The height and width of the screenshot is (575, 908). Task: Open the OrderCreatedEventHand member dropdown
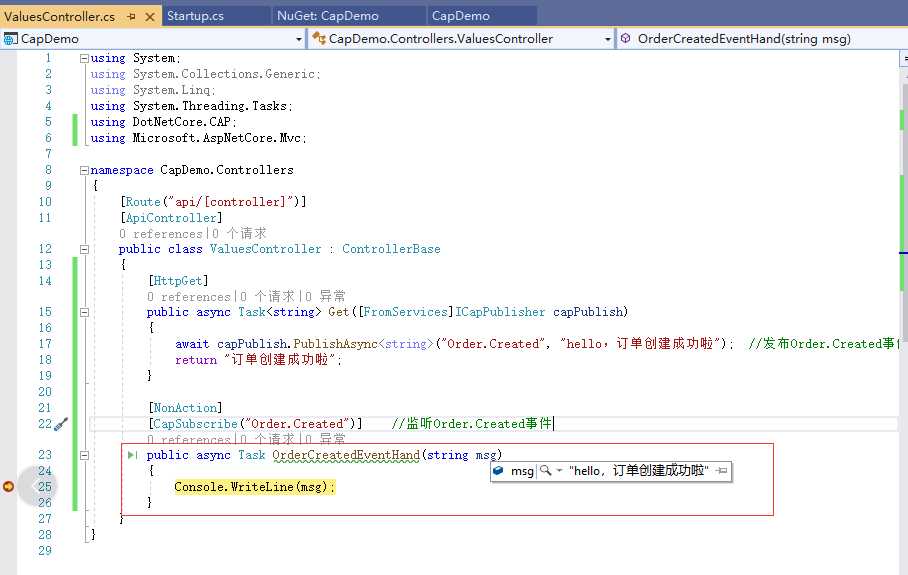pos(761,39)
